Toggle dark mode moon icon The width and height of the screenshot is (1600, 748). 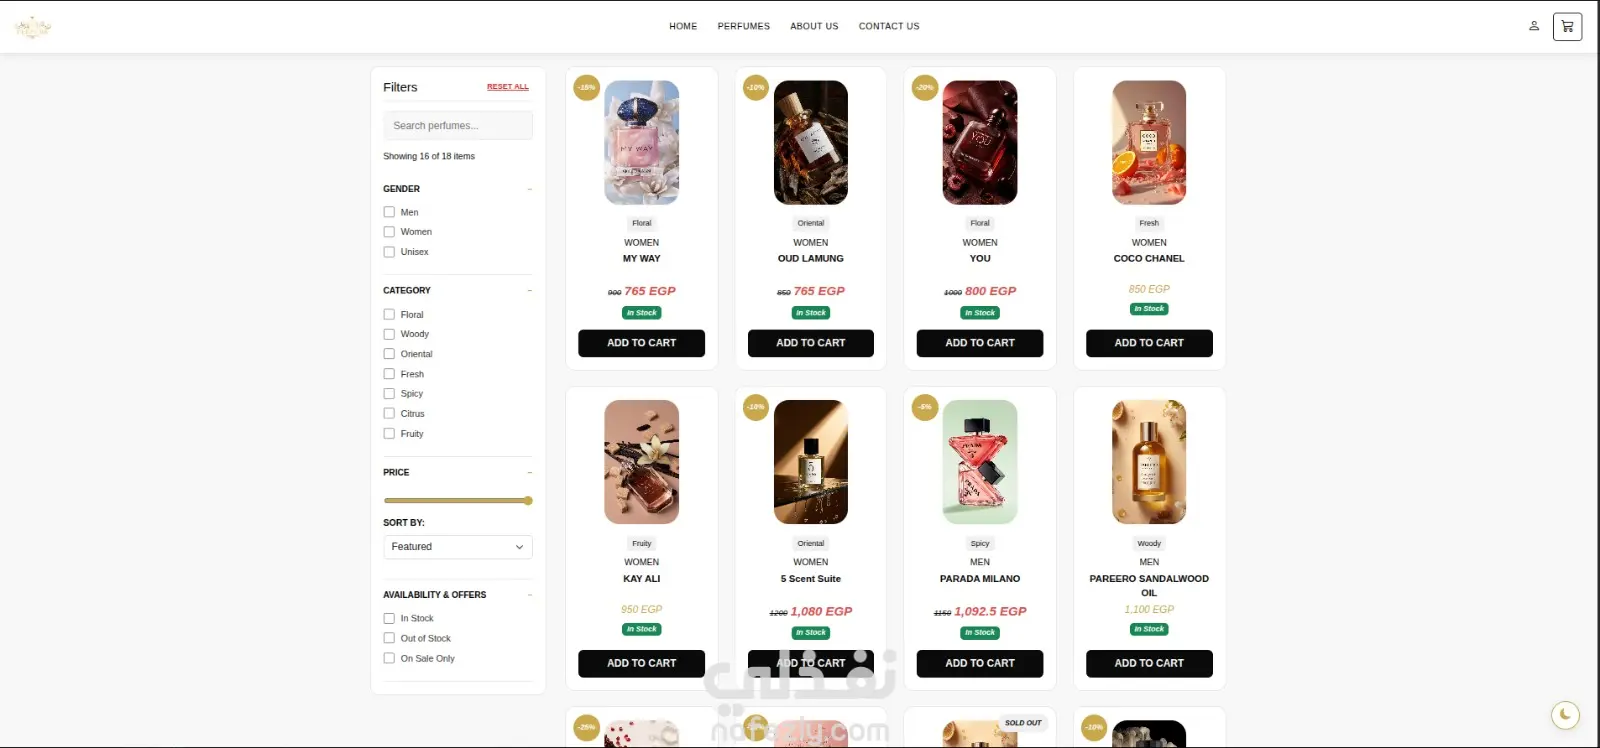pos(1565,714)
